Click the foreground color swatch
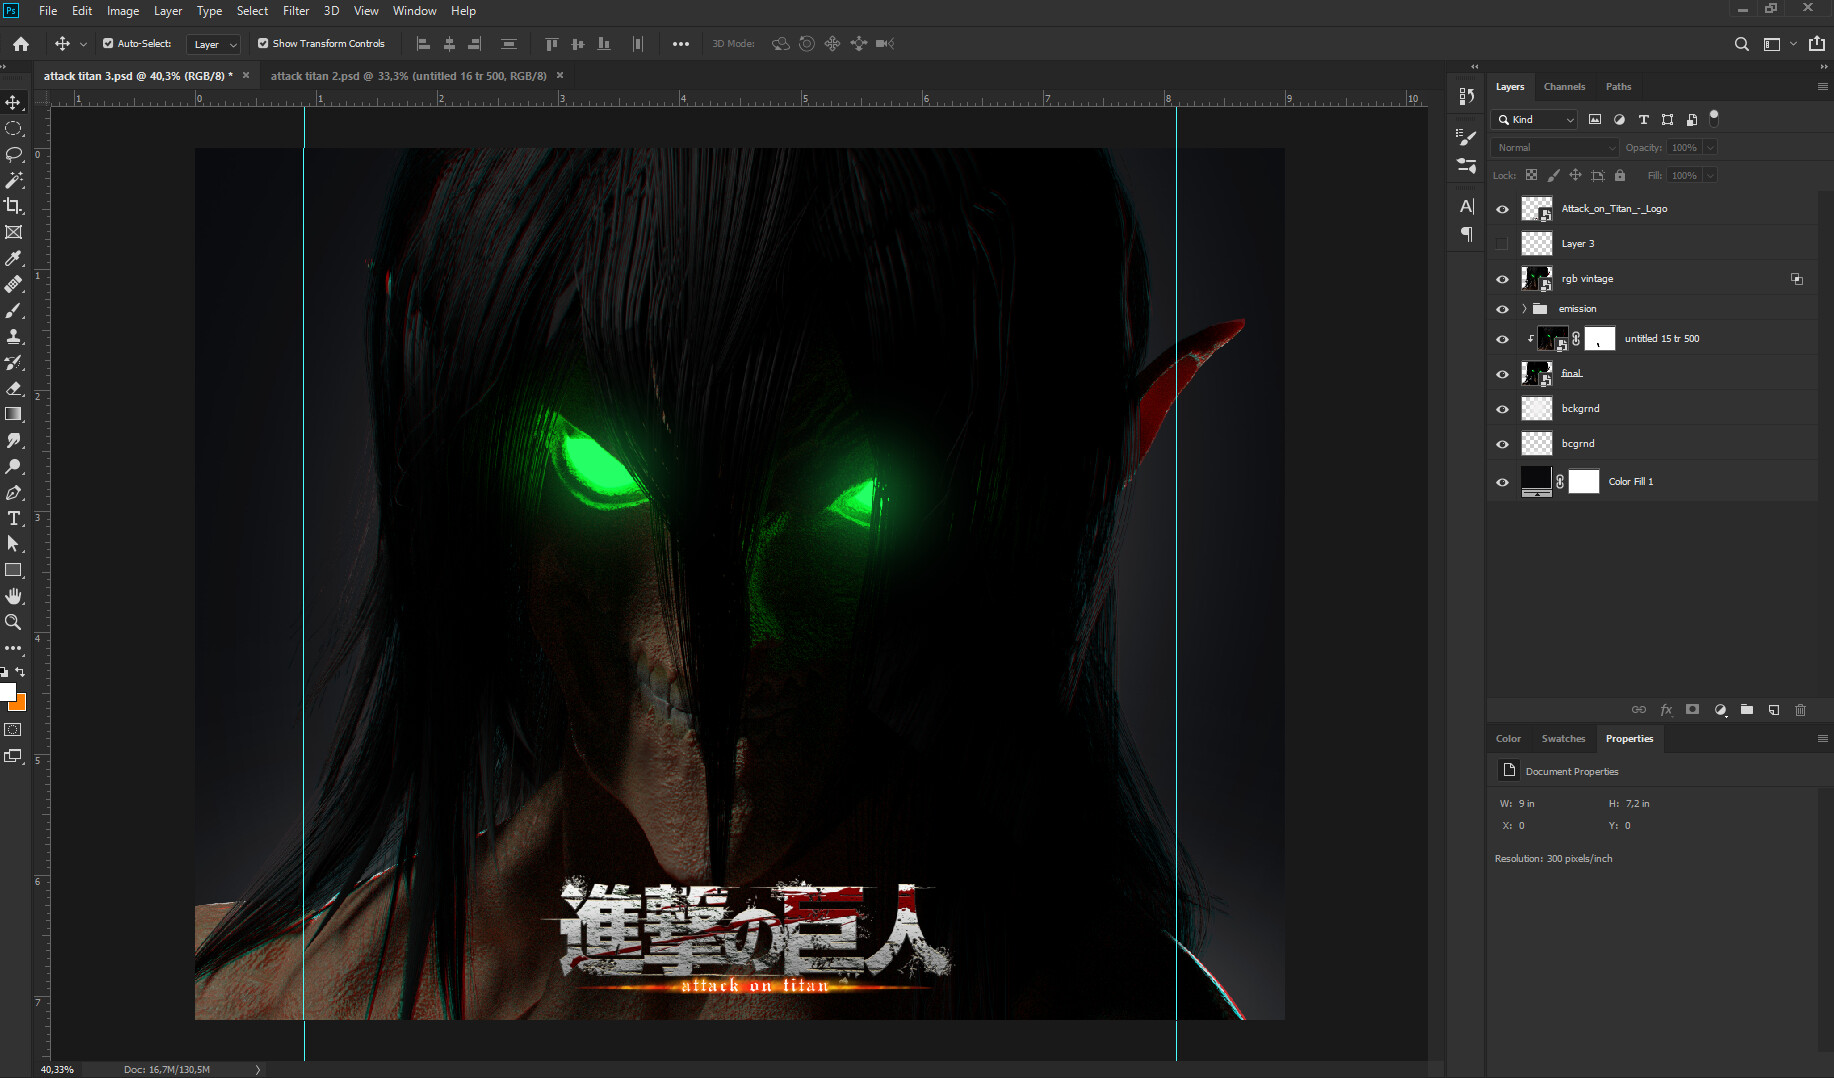The height and width of the screenshot is (1078, 1834). [x=7, y=692]
